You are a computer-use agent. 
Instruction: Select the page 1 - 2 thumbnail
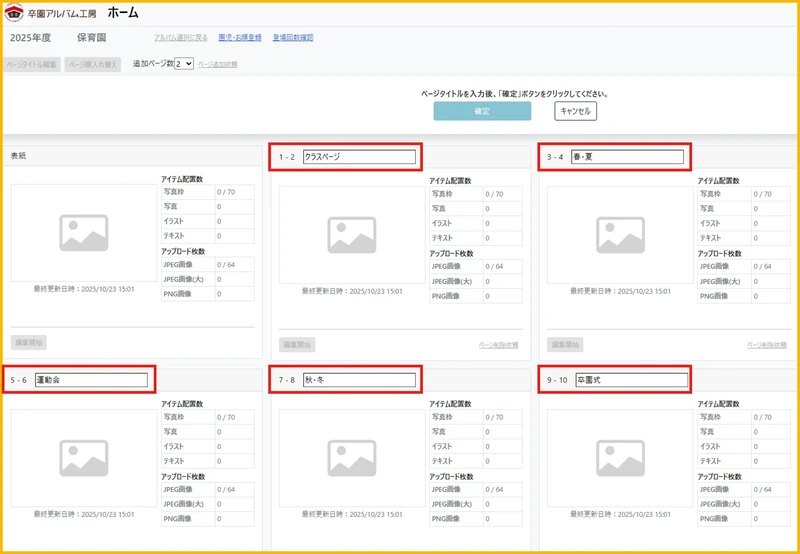tap(352, 235)
